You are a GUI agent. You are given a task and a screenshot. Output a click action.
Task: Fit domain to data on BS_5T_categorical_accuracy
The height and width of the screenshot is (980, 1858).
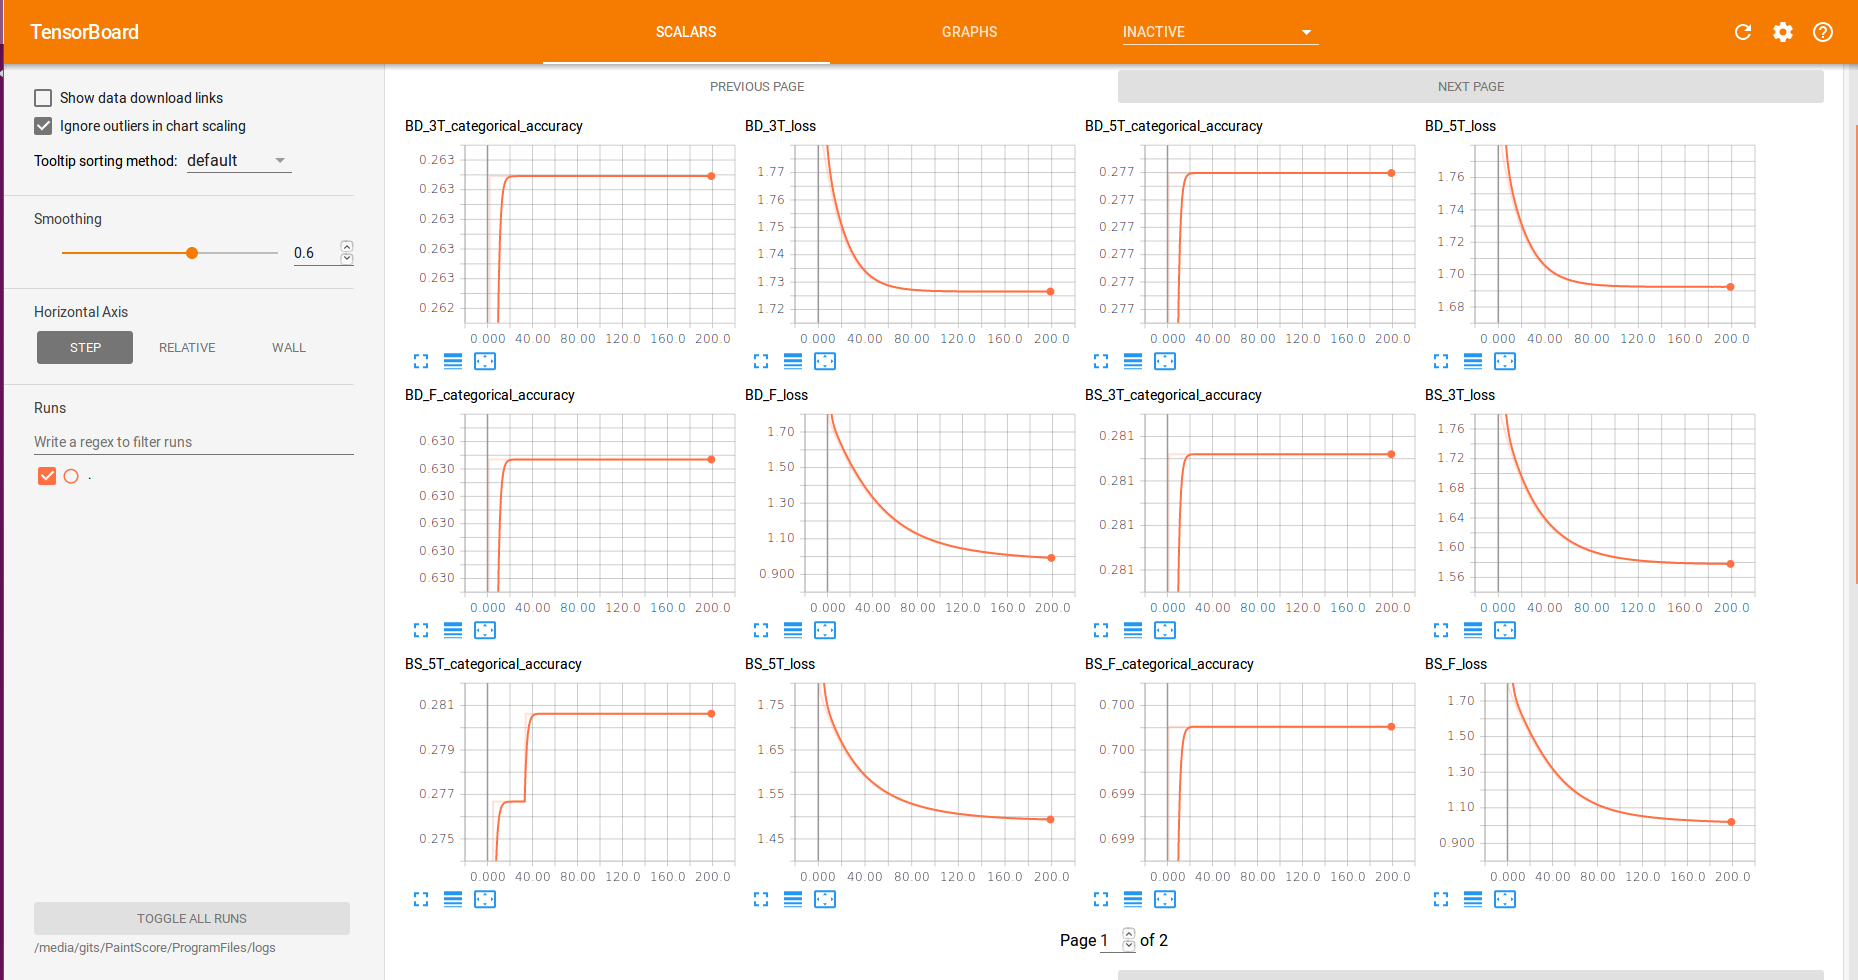point(485,899)
